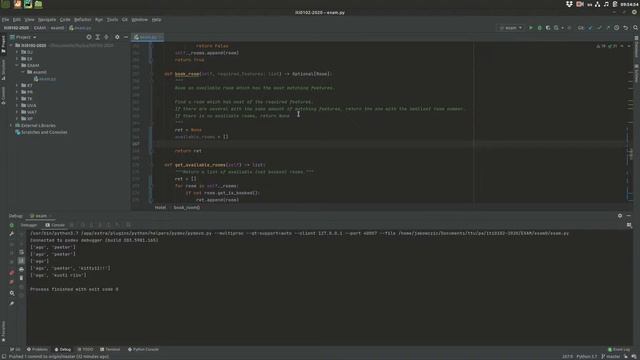Hide the Project panel minus button
This screenshot has width=640, height=360.
[126, 37]
